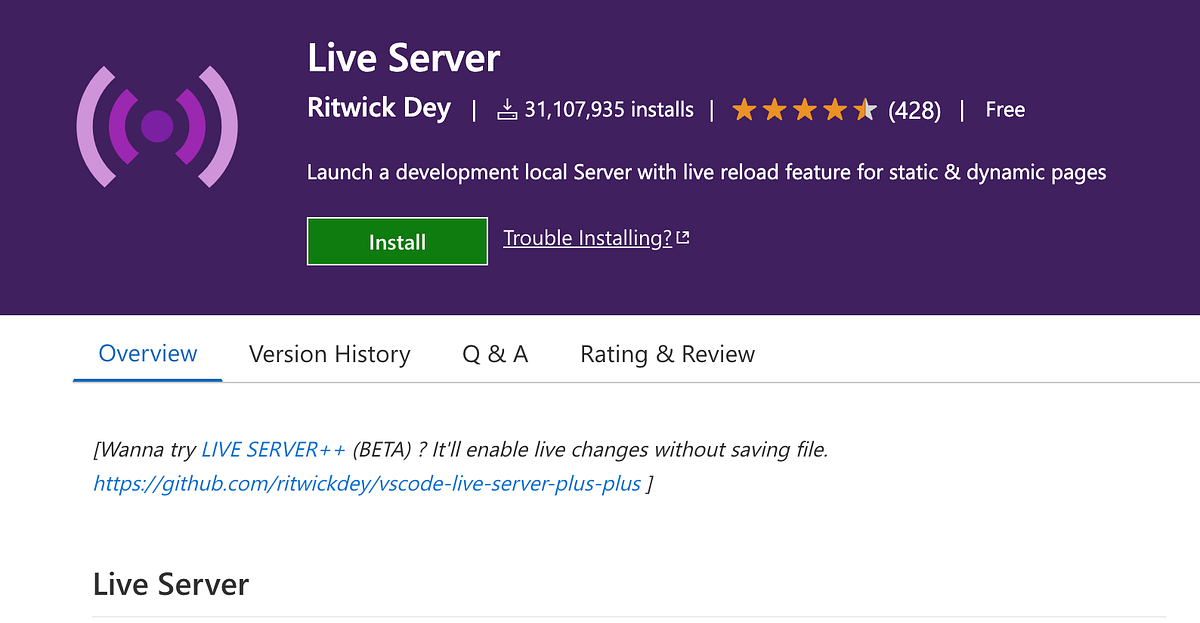The width and height of the screenshot is (1200, 623).
Task: Open the LIVE SERVER++ beta link
Action: coord(274,449)
